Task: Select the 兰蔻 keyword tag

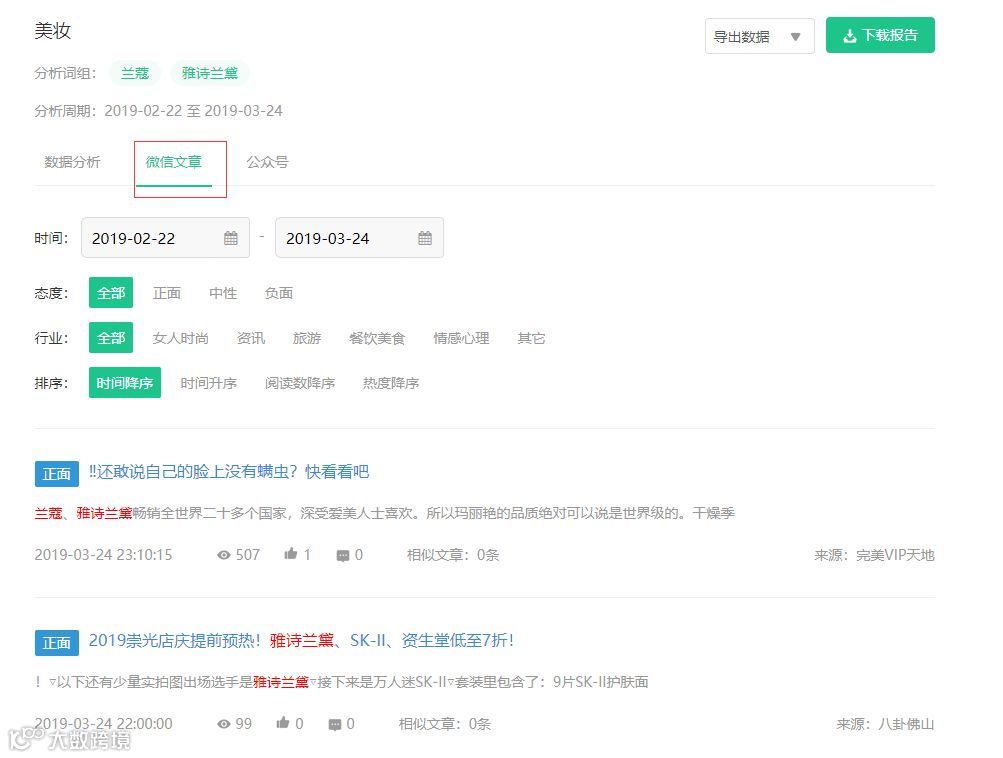Action: (x=135, y=74)
